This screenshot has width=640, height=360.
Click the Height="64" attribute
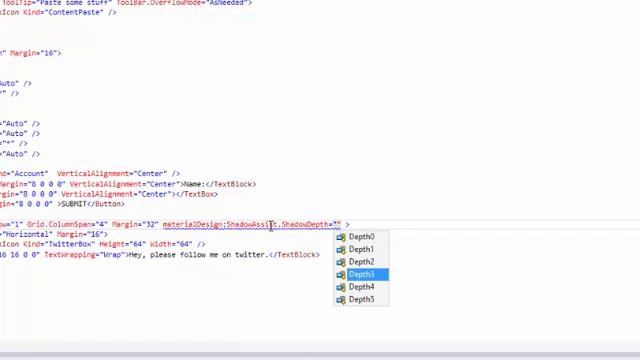pos(122,244)
